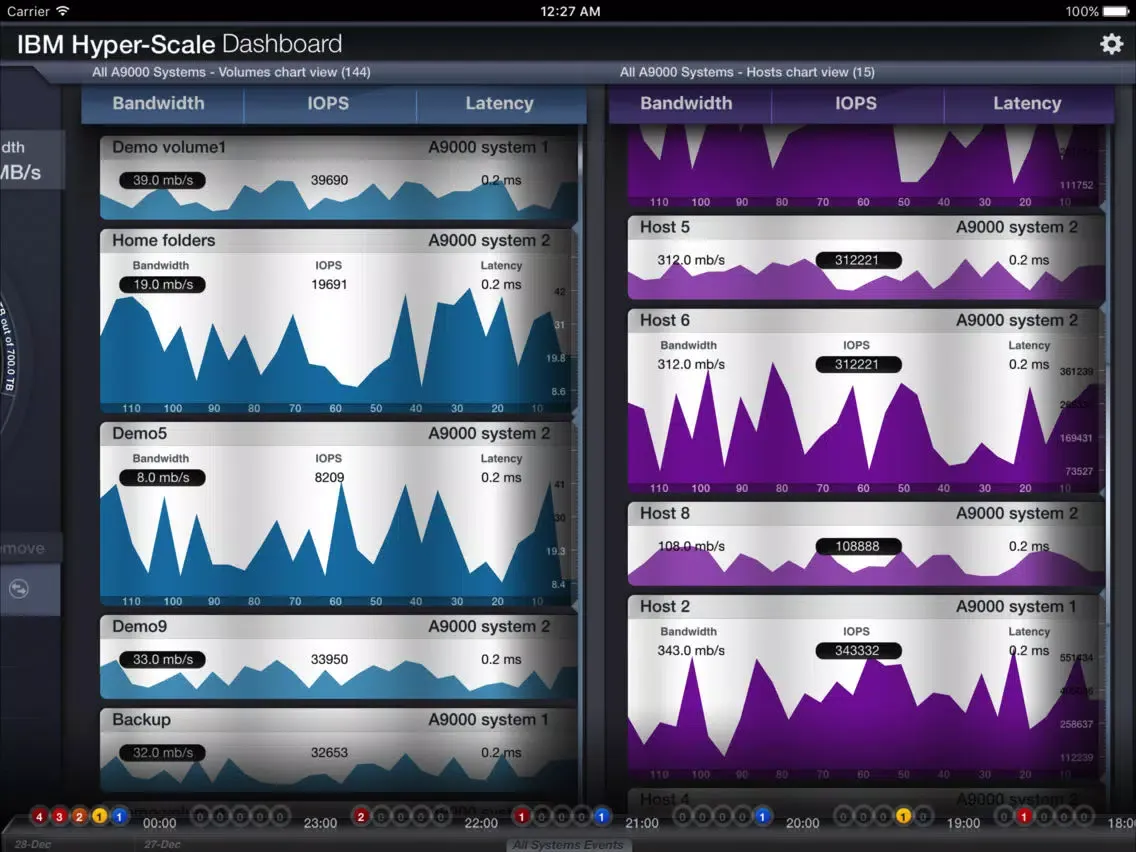Screen dimensions: 1136x852
Task: Select the blue 1 badge before 20:00
Action: pyautogui.click(x=762, y=816)
